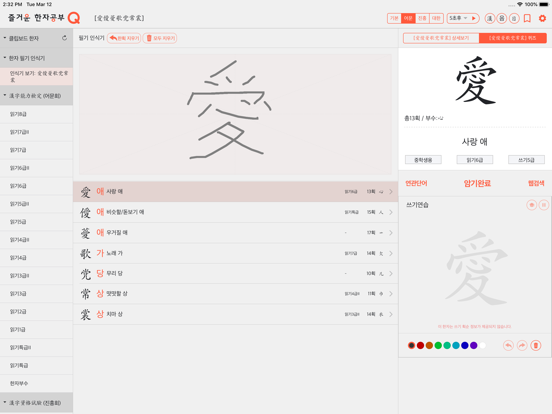Tap the red Q search logo icon
Viewport: 552px width, 414px height.
(74, 18)
